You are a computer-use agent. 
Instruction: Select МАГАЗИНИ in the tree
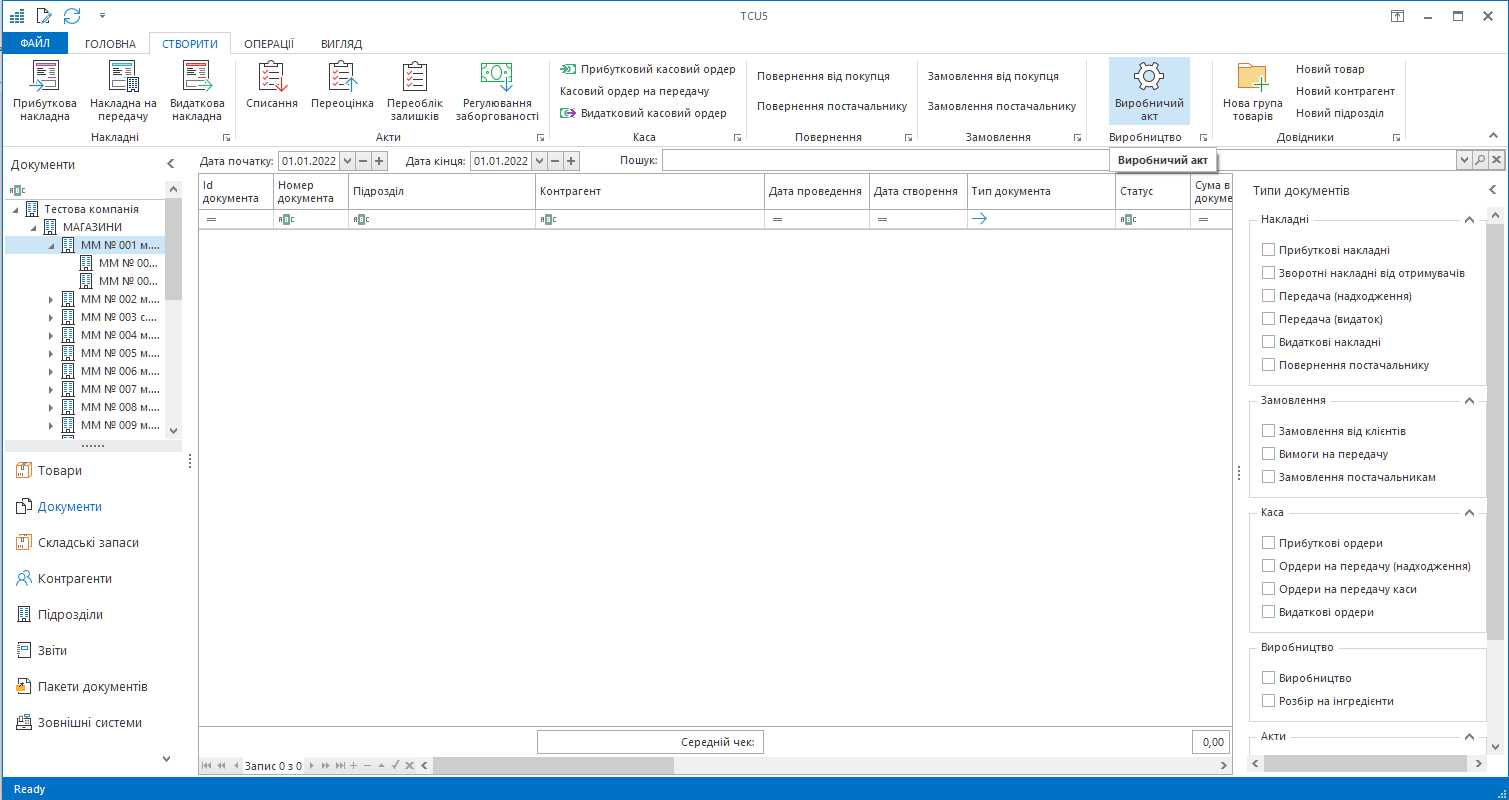(92, 227)
